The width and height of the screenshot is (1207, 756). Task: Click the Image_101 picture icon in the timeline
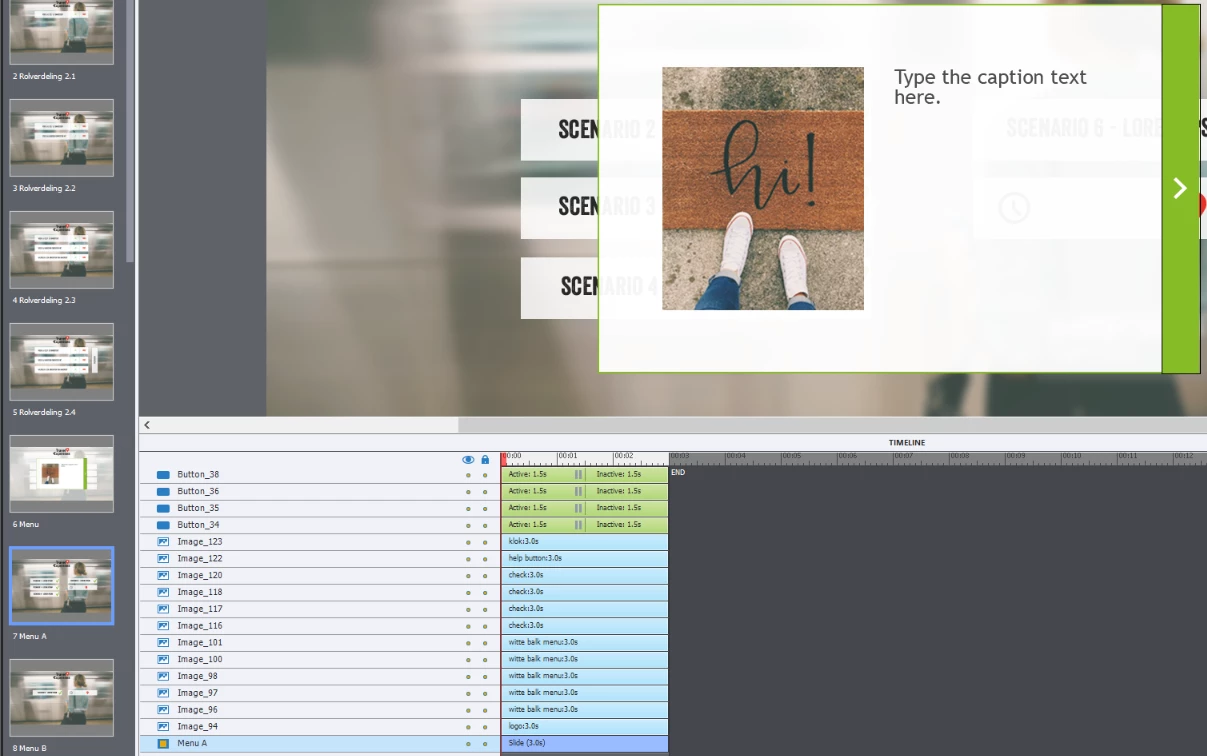pyautogui.click(x=163, y=643)
